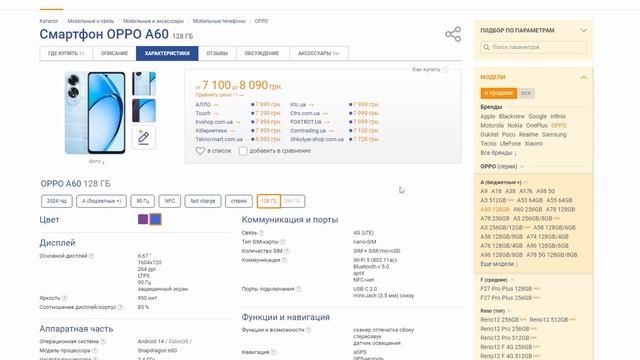
Task: Click help icon next to Операционная система
Action: (103, 342)
